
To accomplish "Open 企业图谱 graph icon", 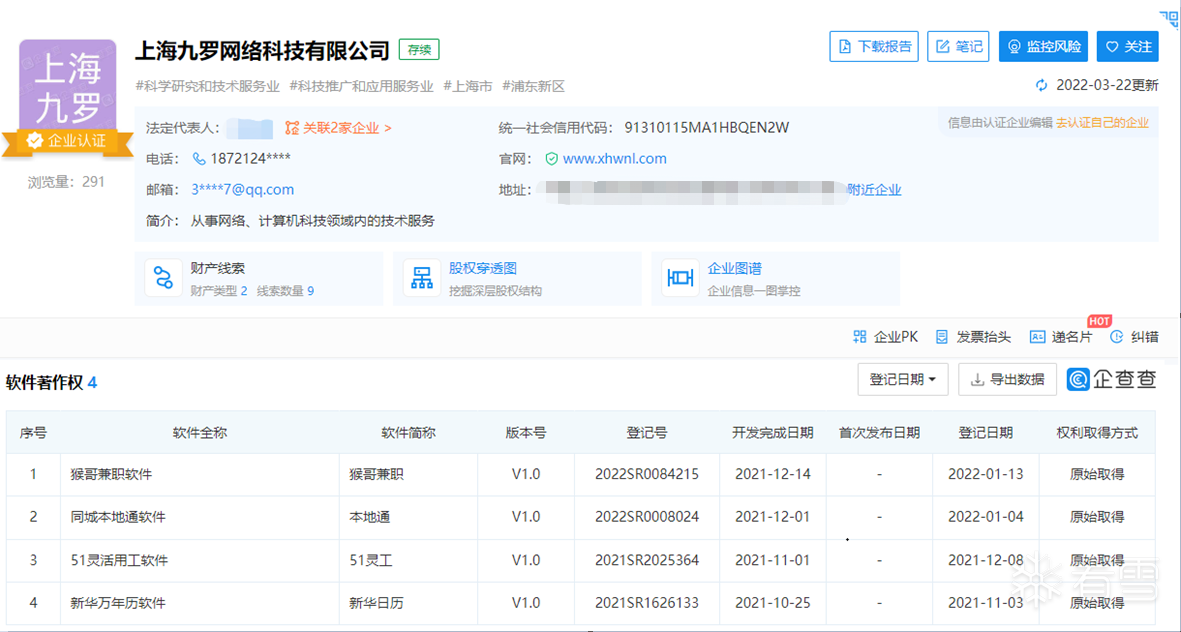I will 680,278.
